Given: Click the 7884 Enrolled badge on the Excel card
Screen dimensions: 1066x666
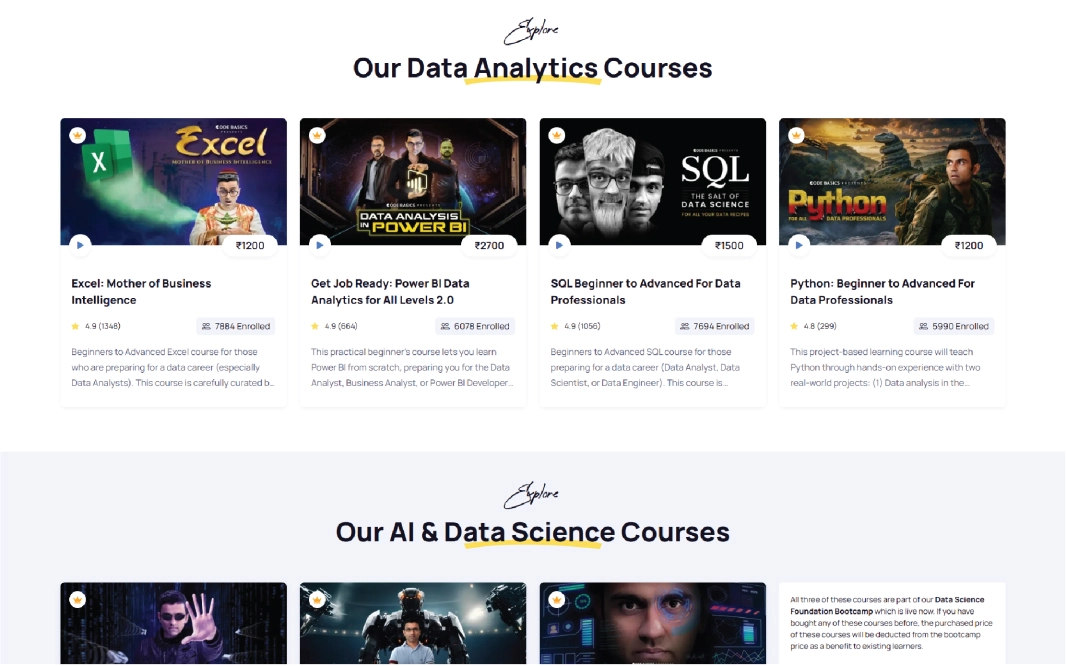Looking at the screenshot, I should [236, 325].
